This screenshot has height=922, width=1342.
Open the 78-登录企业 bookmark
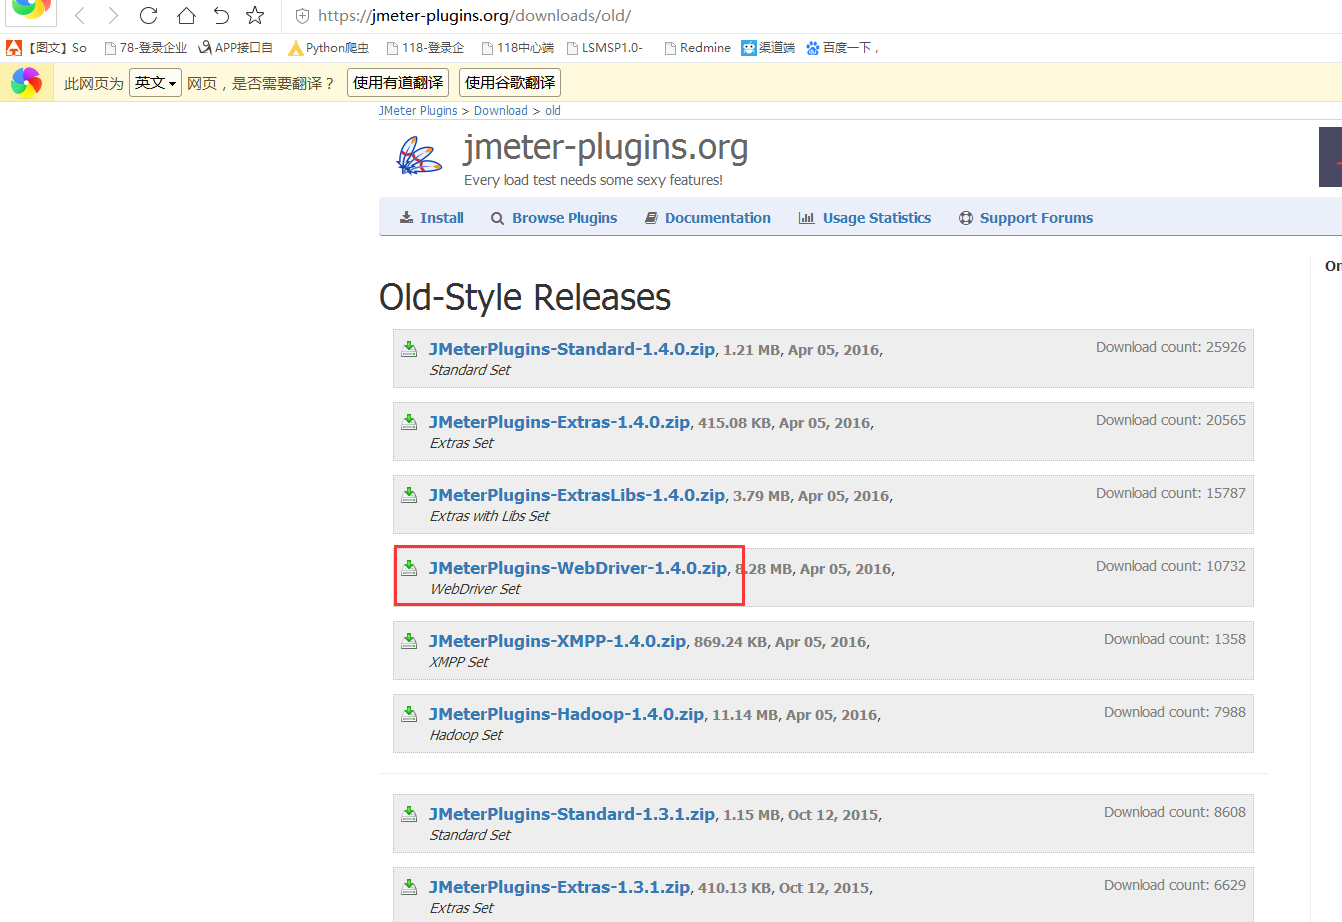(146, 48)
